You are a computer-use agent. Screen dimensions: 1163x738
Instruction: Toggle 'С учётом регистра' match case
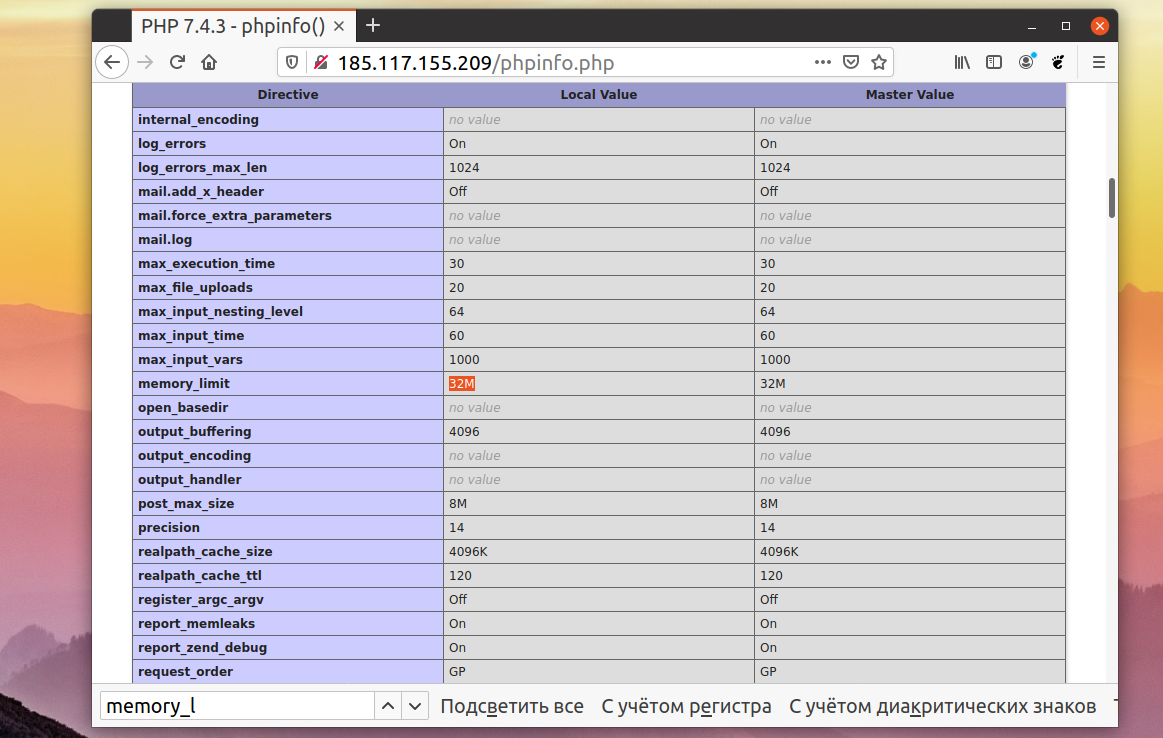tap(686, 706)
